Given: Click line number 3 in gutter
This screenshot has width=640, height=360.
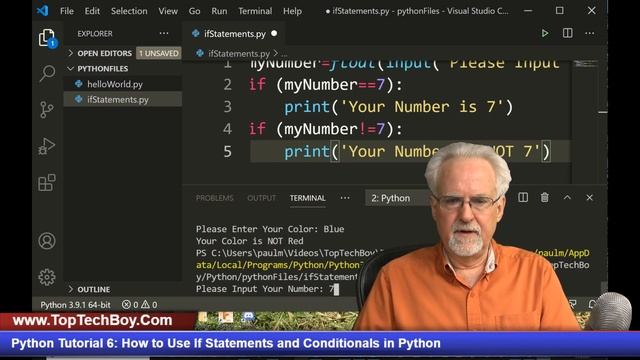Looking at the screenshot, I should point(227,107).
